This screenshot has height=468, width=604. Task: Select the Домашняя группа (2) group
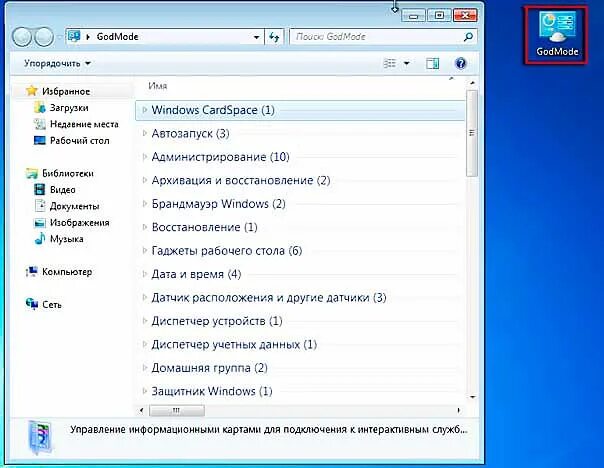point(210,368)
